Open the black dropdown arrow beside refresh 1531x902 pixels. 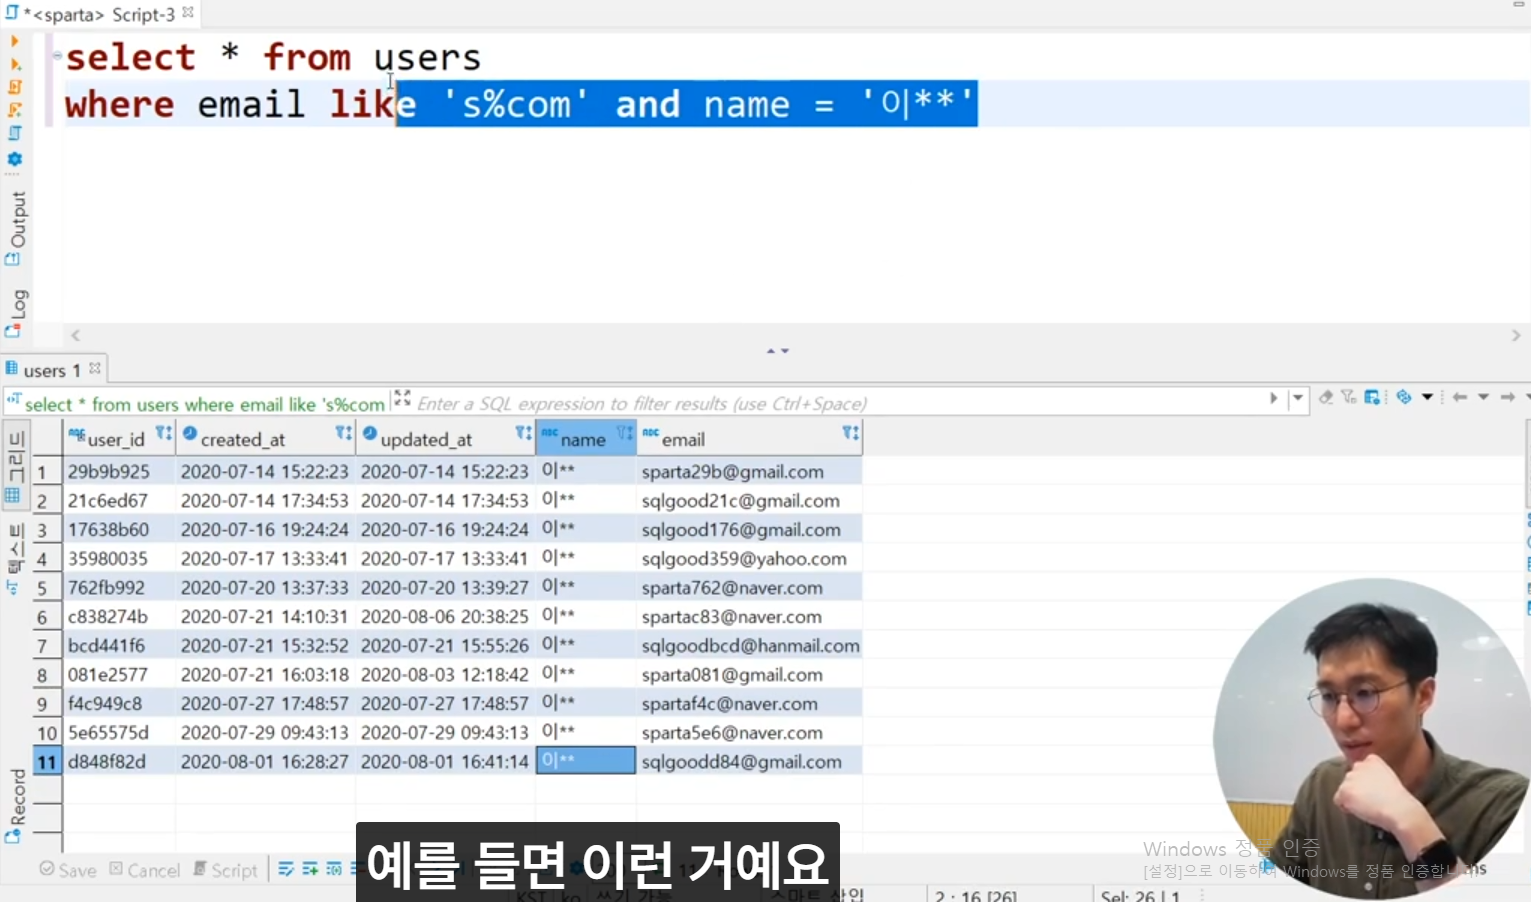1427,397
